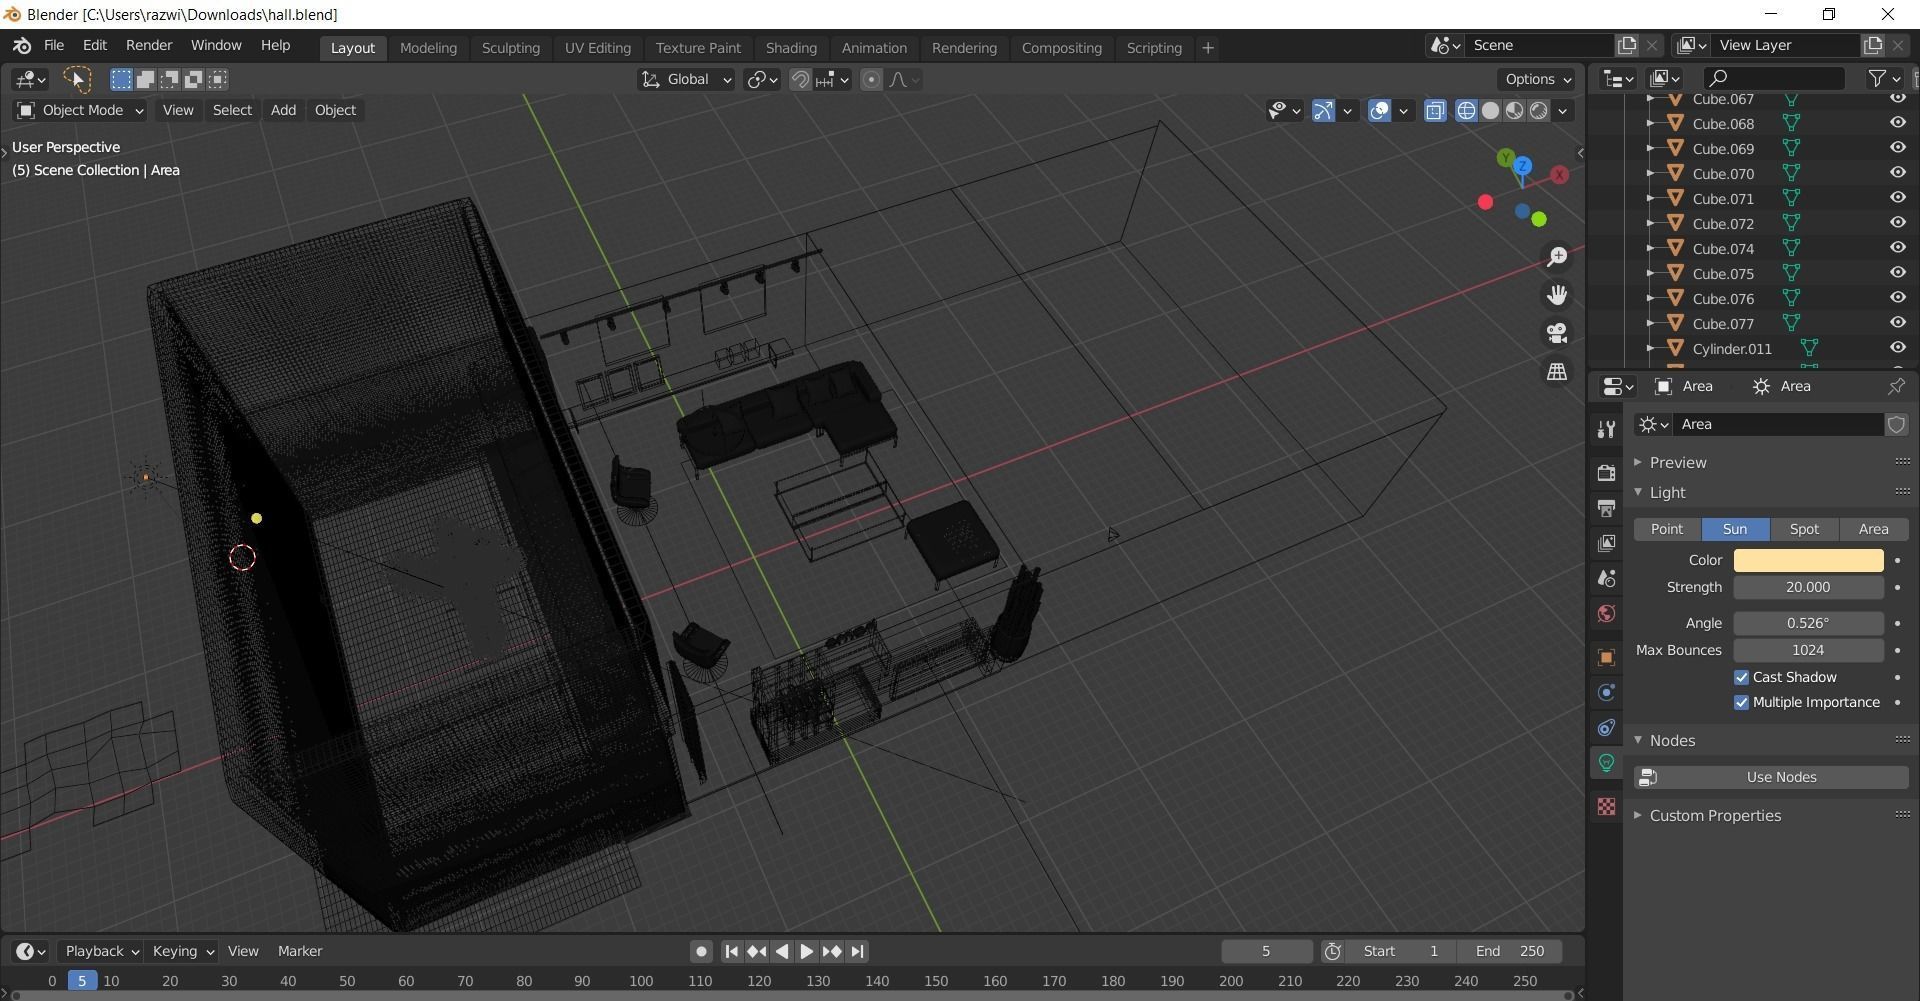This screenshot has width=1920, height=1001.
Task: Click the outliner search field
Action: pos(1773,78)
